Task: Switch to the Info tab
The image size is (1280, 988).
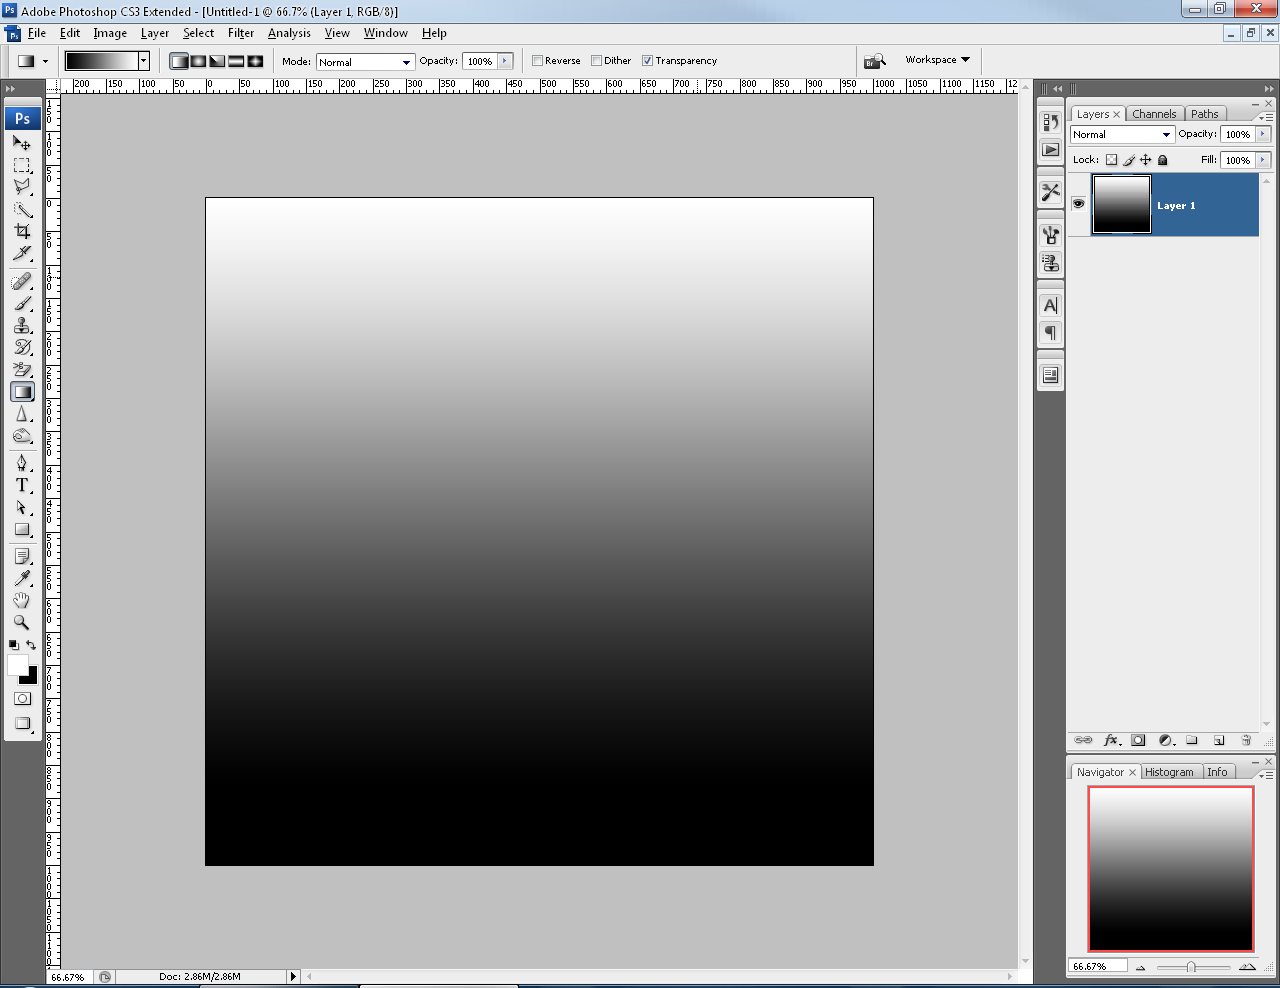Action: [x=1217, y=772]
